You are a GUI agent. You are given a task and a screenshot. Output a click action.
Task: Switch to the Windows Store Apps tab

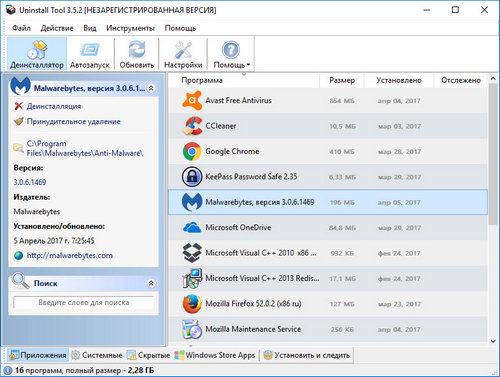tap(215, 355)
